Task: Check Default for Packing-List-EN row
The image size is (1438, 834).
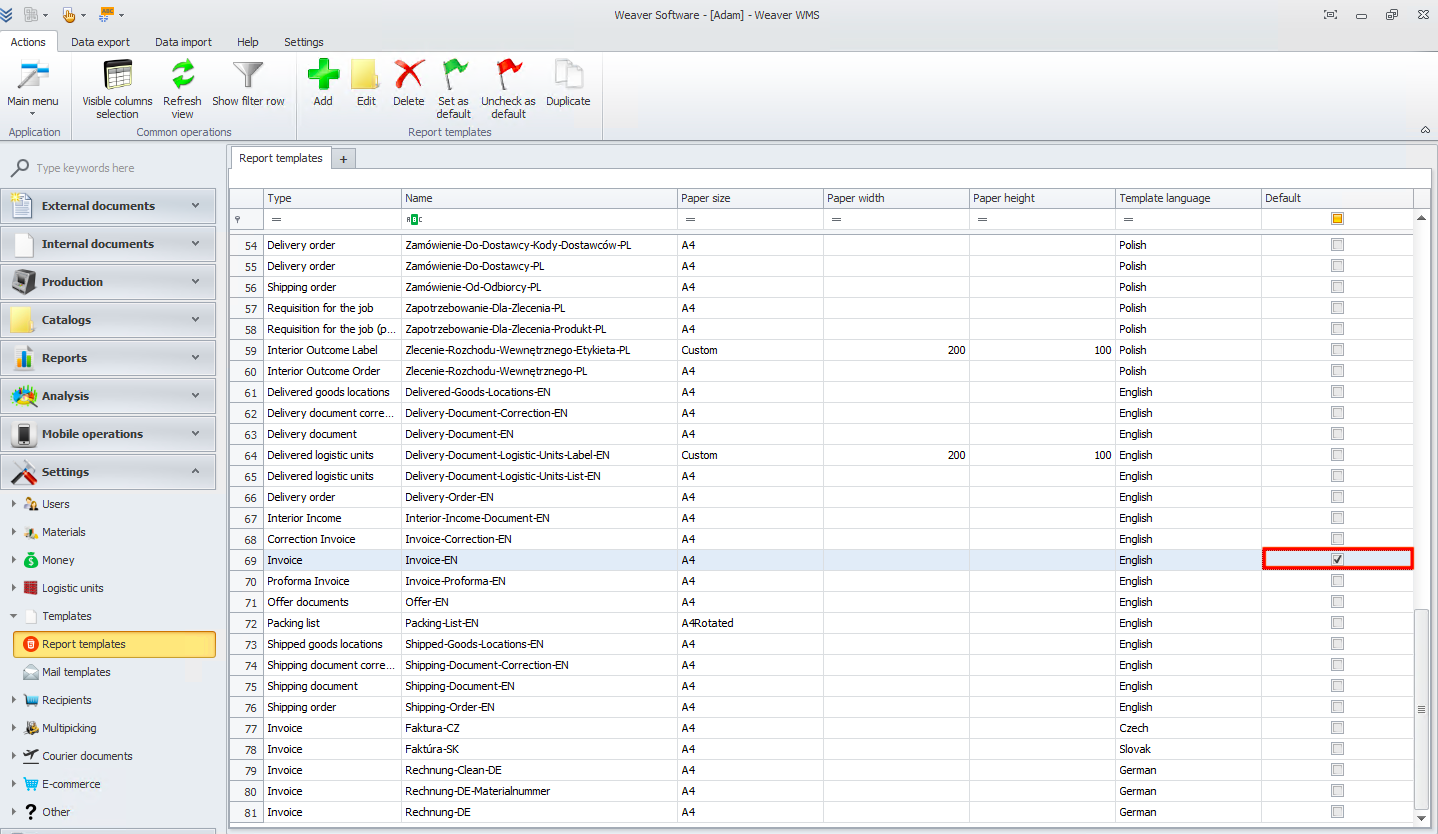Action: (x=1337, y=623)
